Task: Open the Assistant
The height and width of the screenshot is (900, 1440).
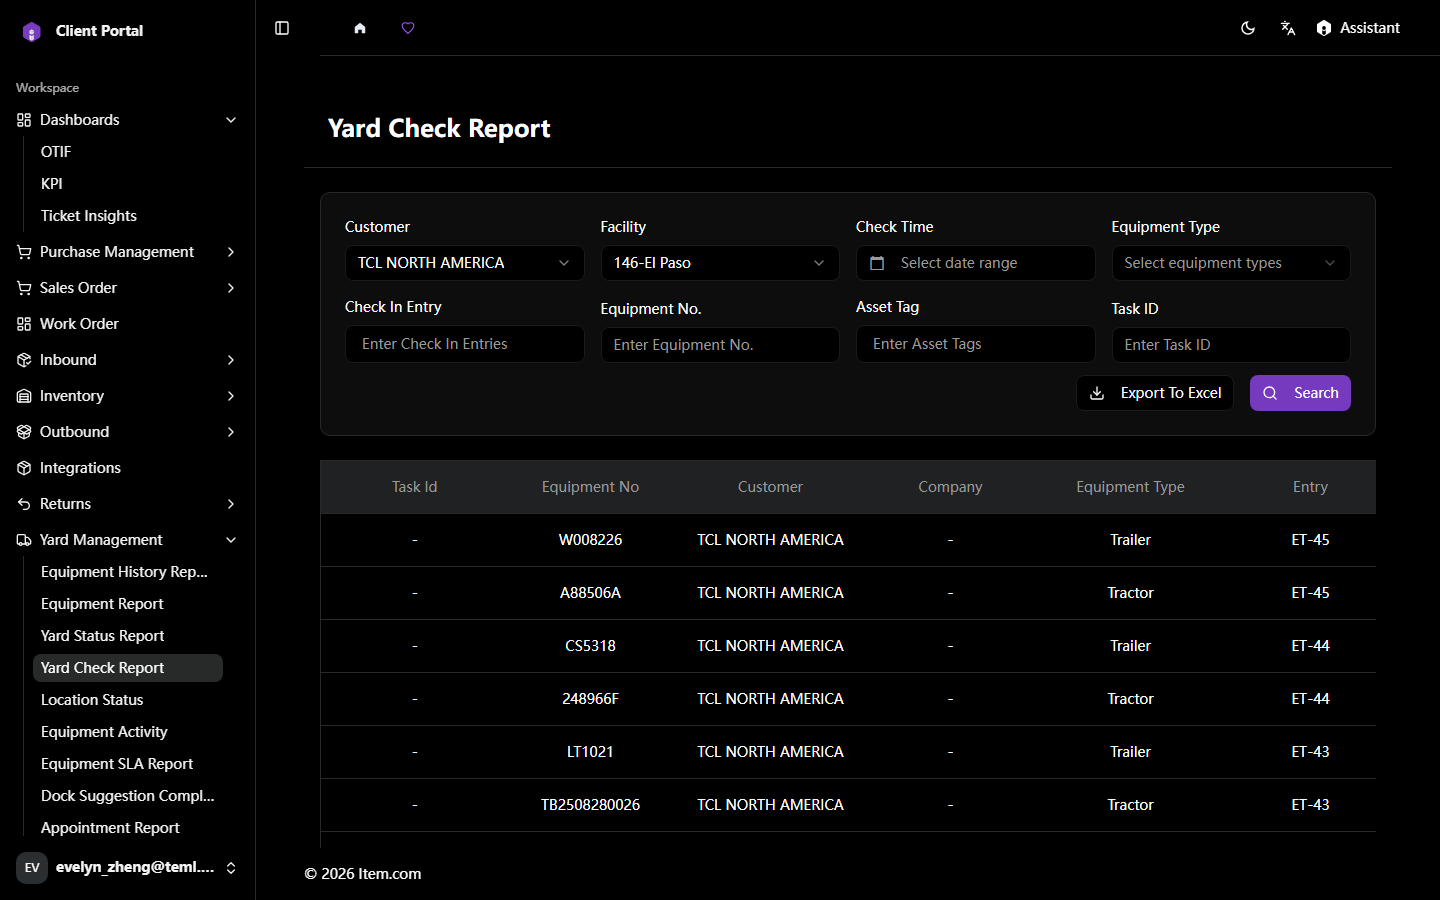Action: (x=1358, y=28)
